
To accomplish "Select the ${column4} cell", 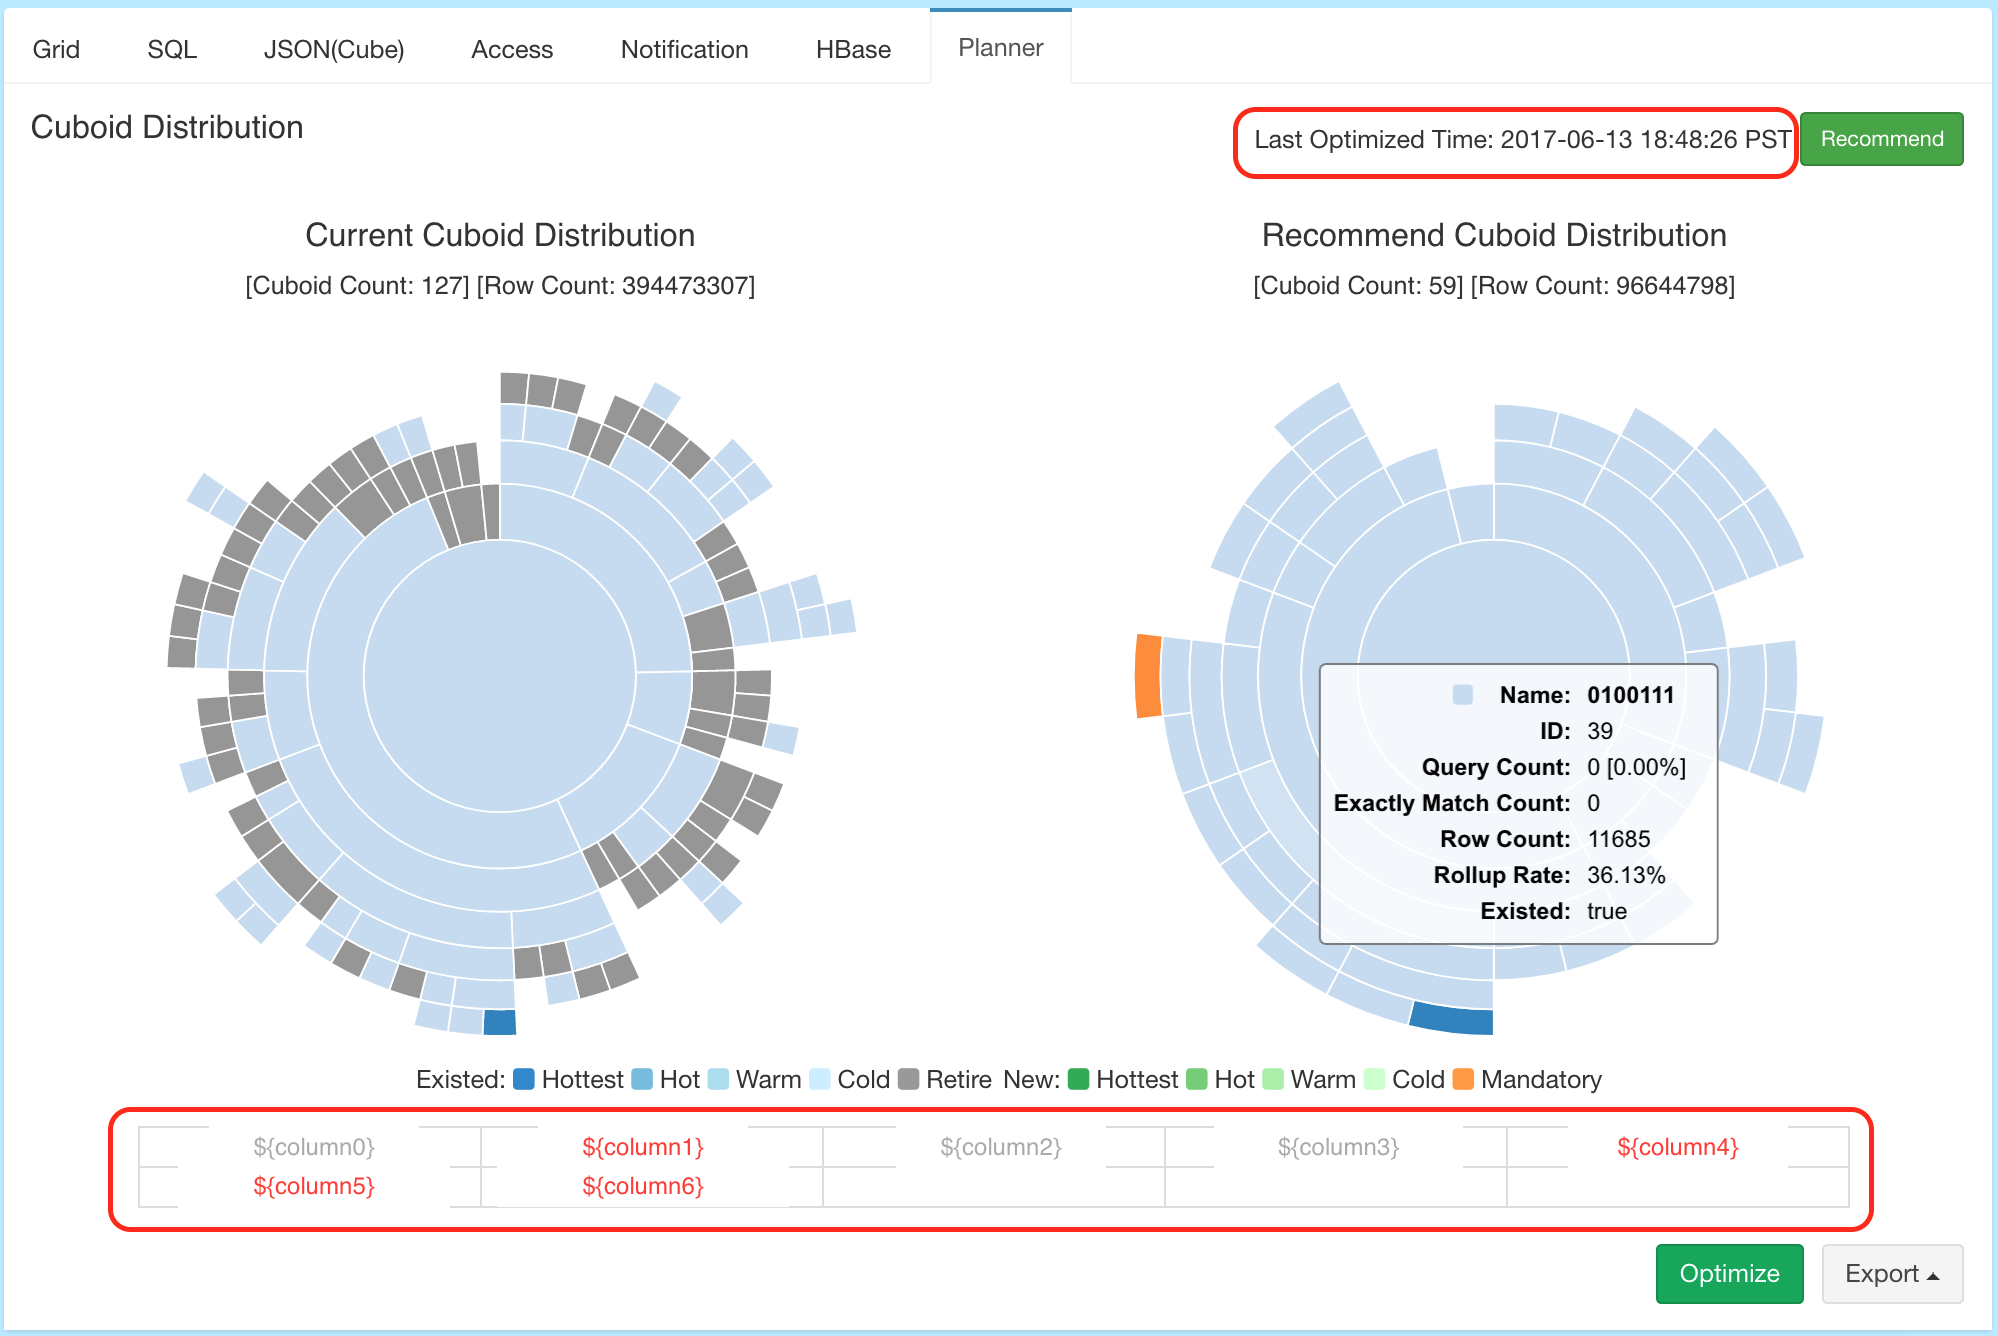I will [1677, 1147].
